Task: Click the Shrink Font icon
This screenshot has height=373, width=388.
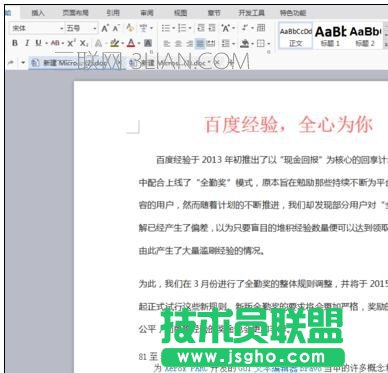Action: (x=116, y=28)
